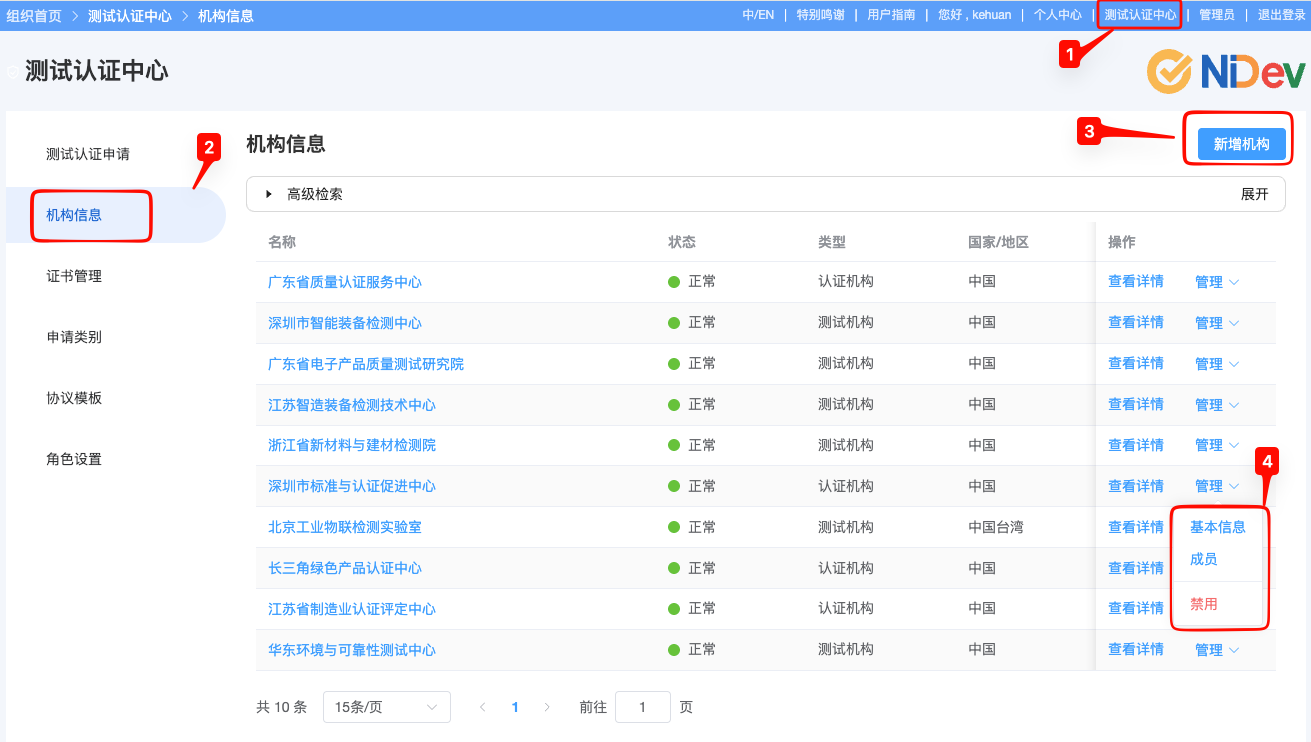Open 江苏省制造业认证评定中心 name link
This screenshot has width=1311, height=742.
coord(352,609)
